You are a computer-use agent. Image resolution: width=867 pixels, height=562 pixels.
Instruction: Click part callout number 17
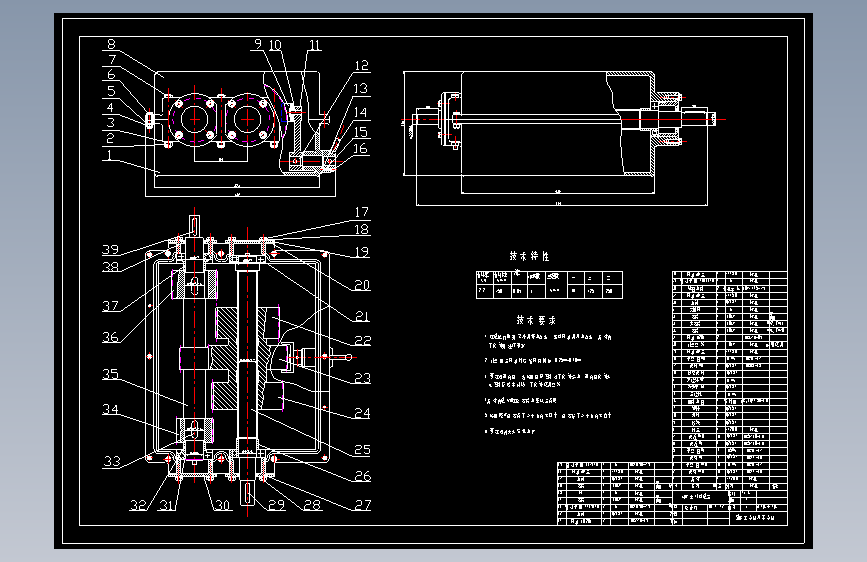click(x=362, y=212)
